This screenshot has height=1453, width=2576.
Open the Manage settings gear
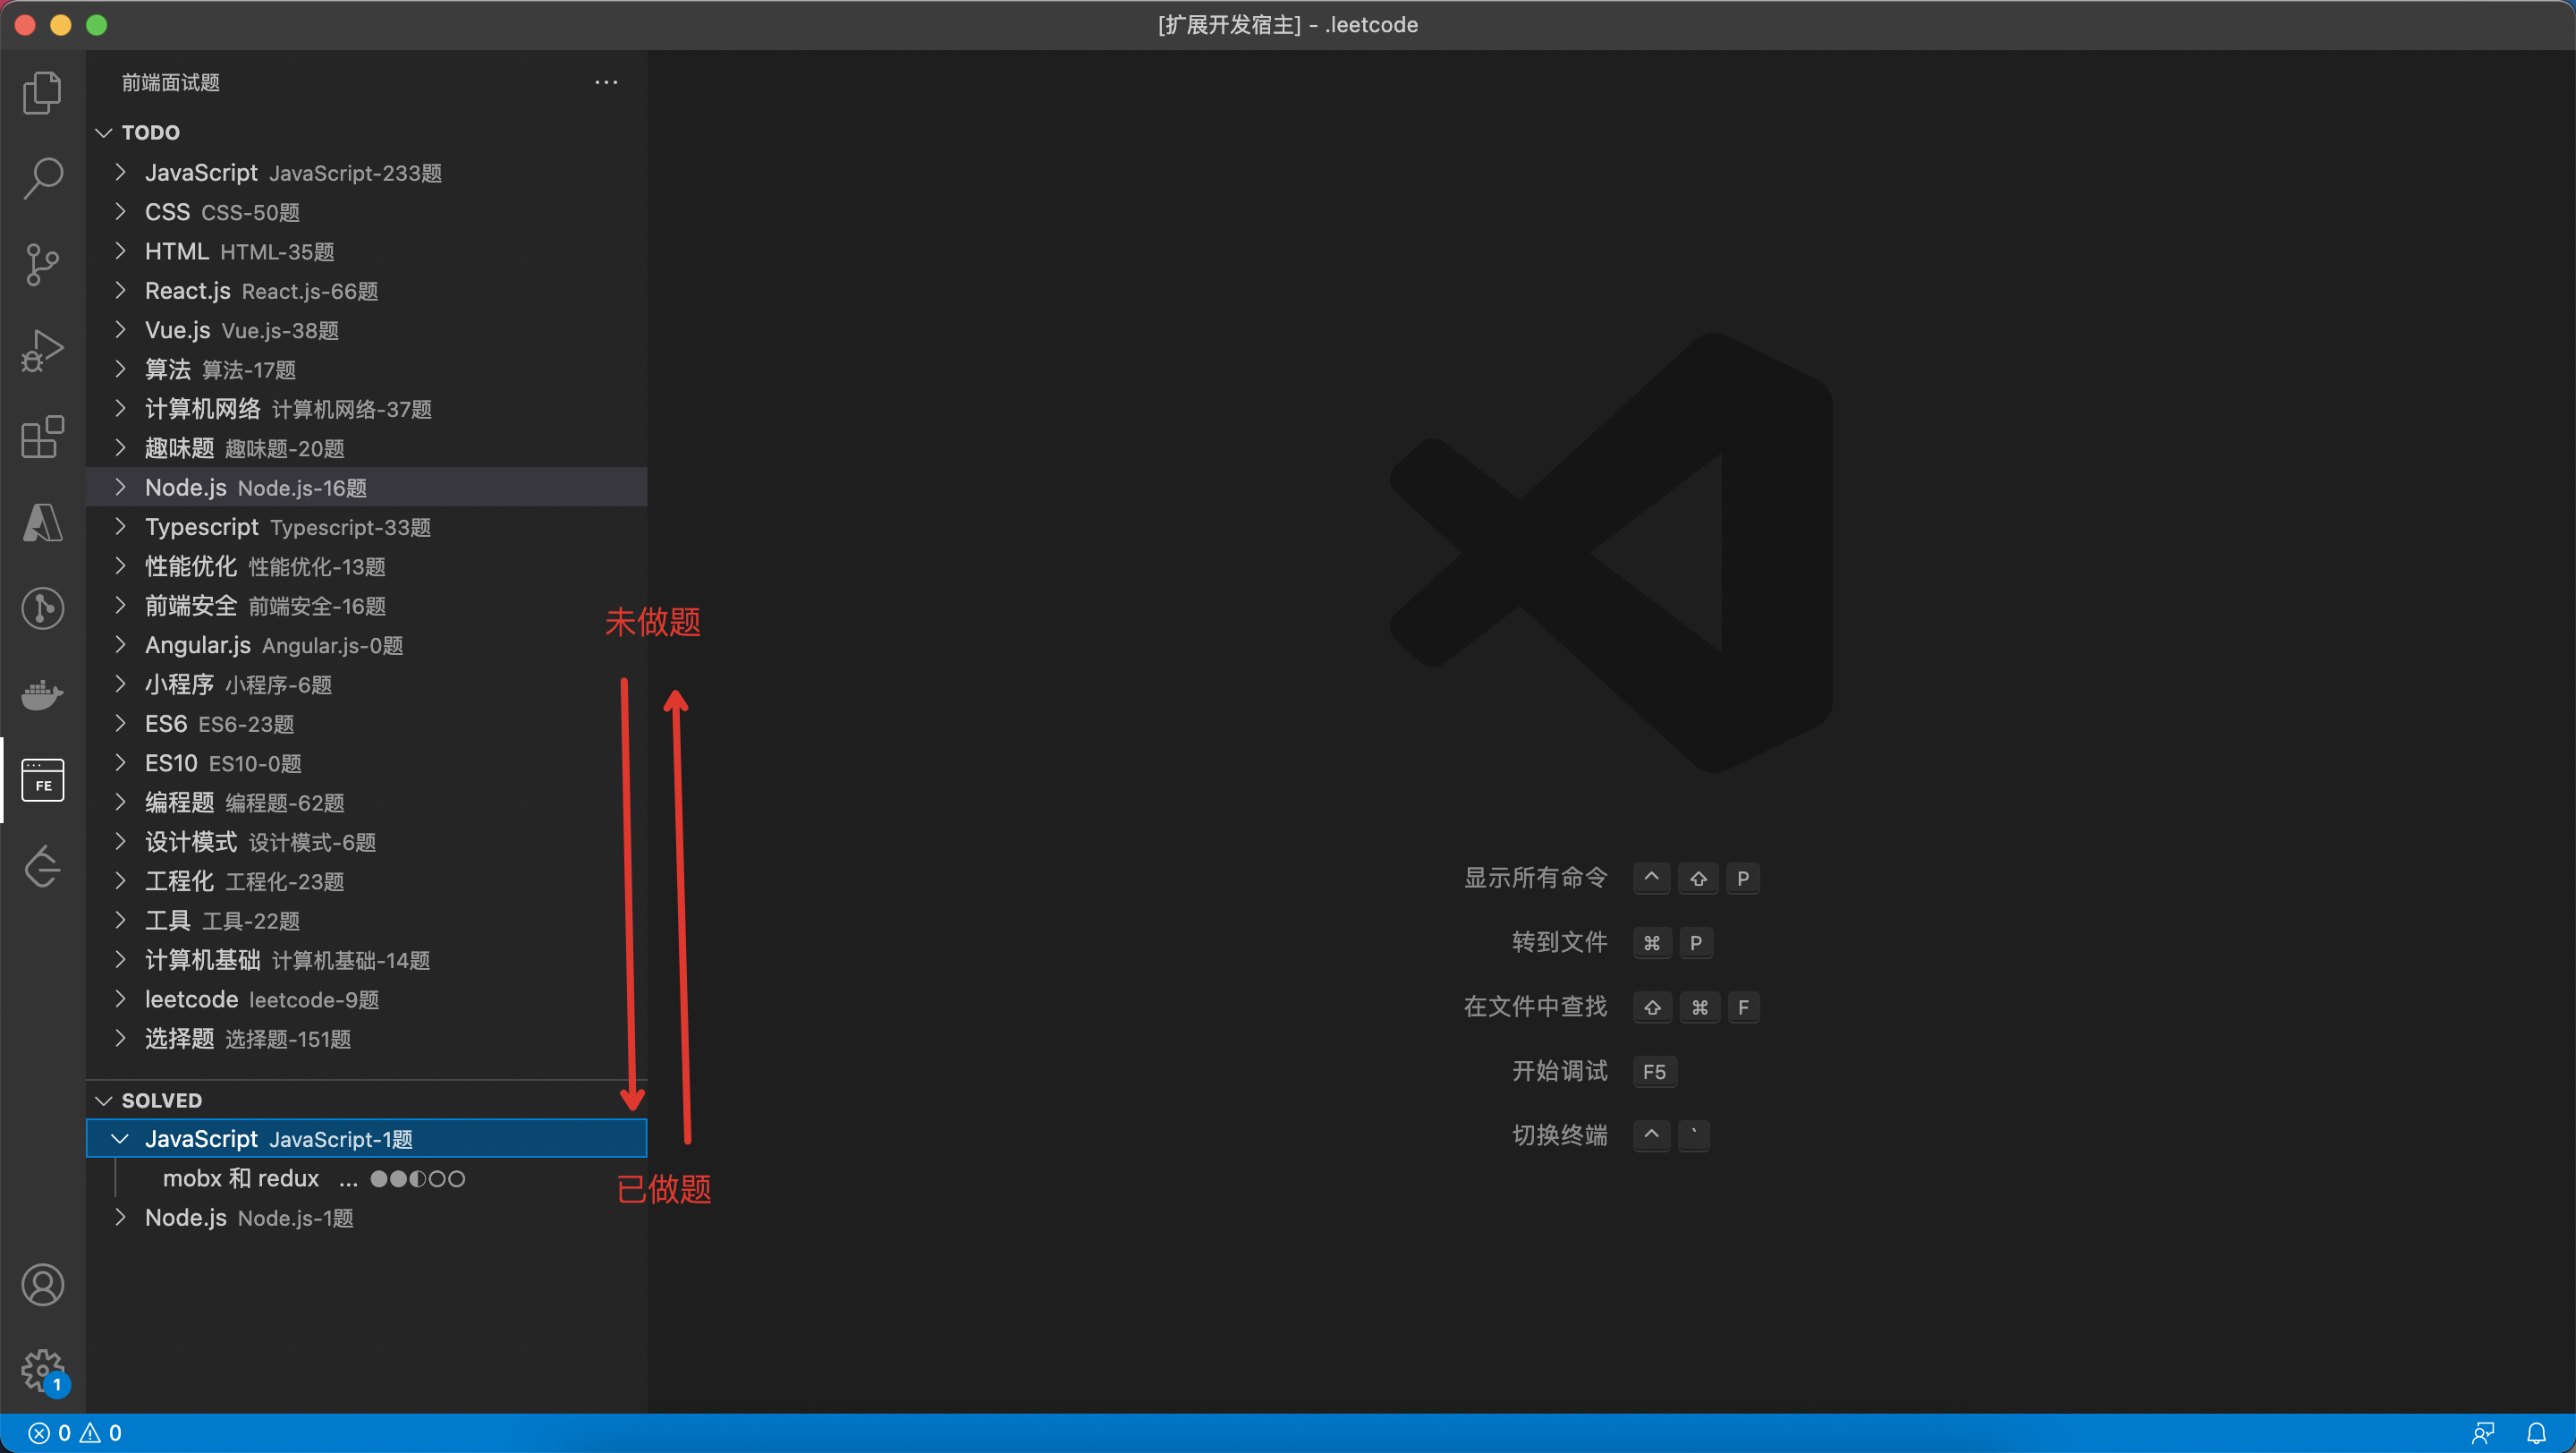pos(42,1370)
